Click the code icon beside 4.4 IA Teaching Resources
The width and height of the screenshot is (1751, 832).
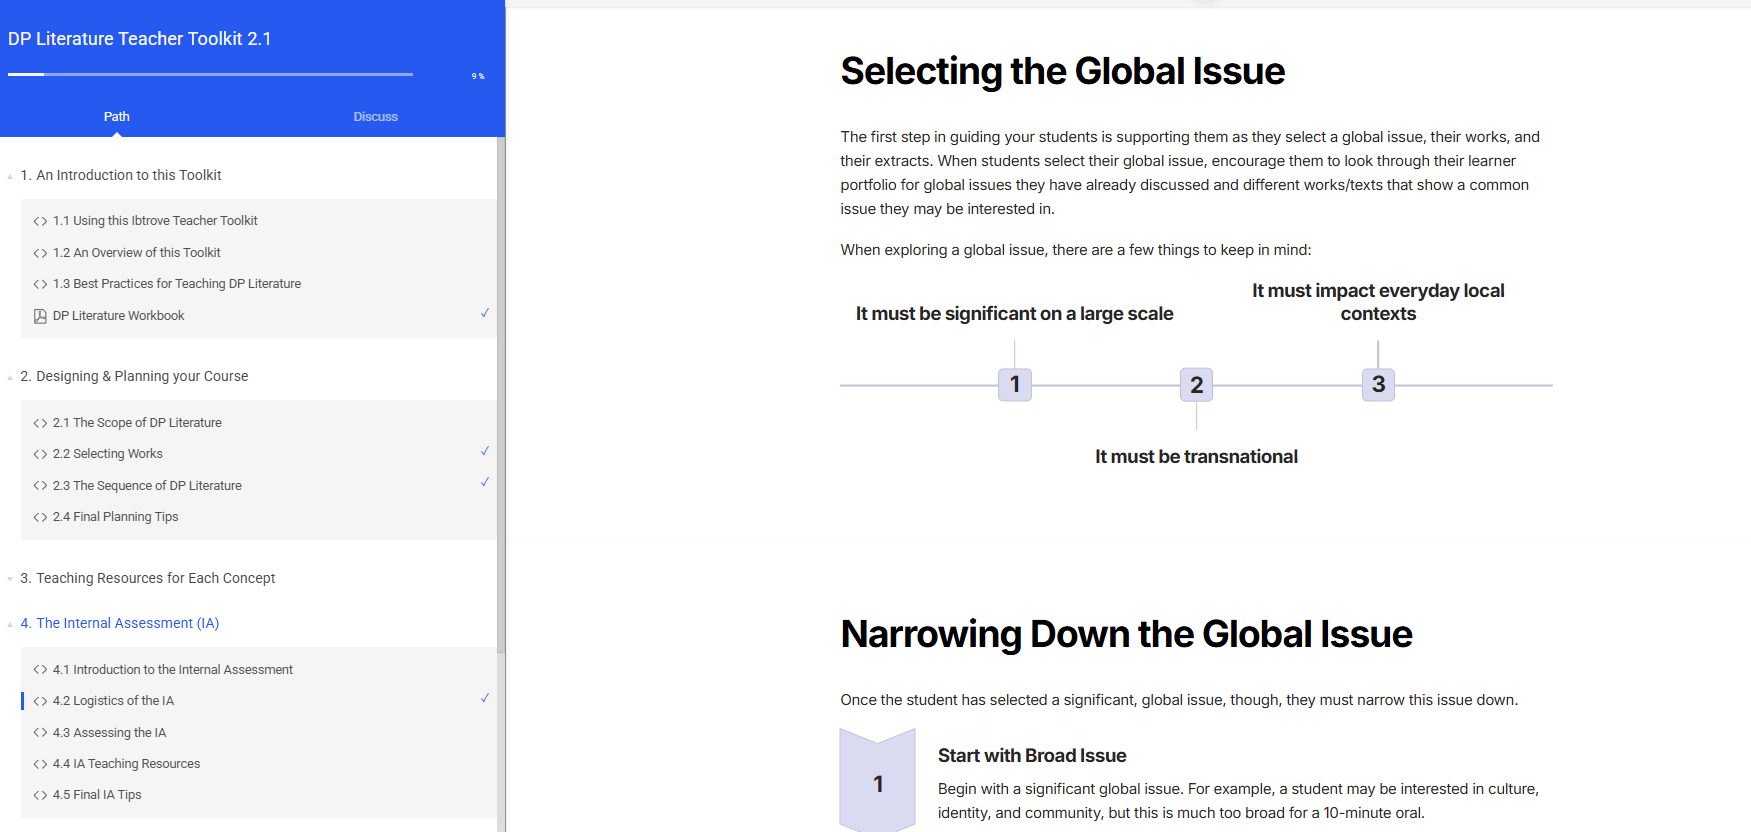coord(40,764)
